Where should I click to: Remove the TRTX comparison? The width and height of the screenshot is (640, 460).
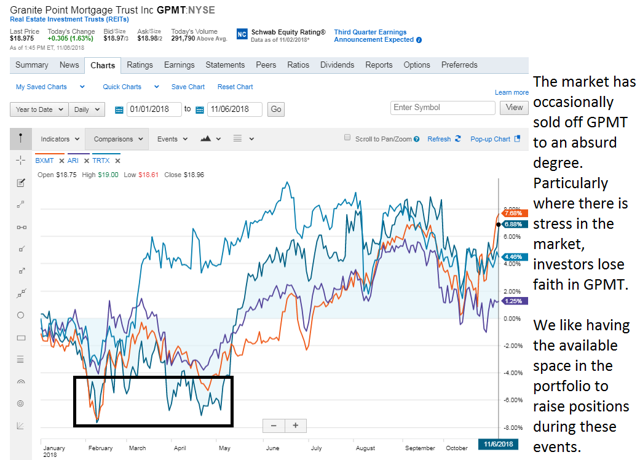coord(117,161)
